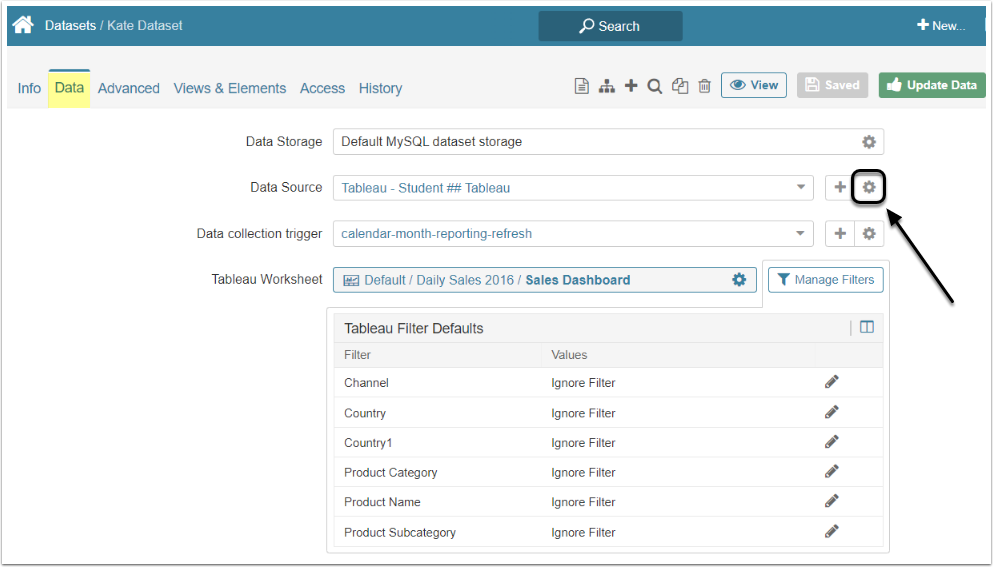Click the Manage Filters button
This screenshot has width=993, height=567.
[x=825, y=280]
